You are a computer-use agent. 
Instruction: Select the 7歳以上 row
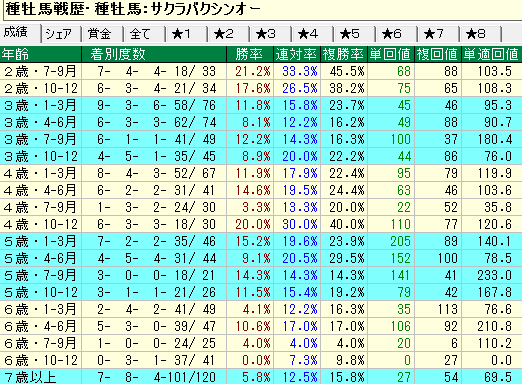pyautogui.click(x=261, y=377)
